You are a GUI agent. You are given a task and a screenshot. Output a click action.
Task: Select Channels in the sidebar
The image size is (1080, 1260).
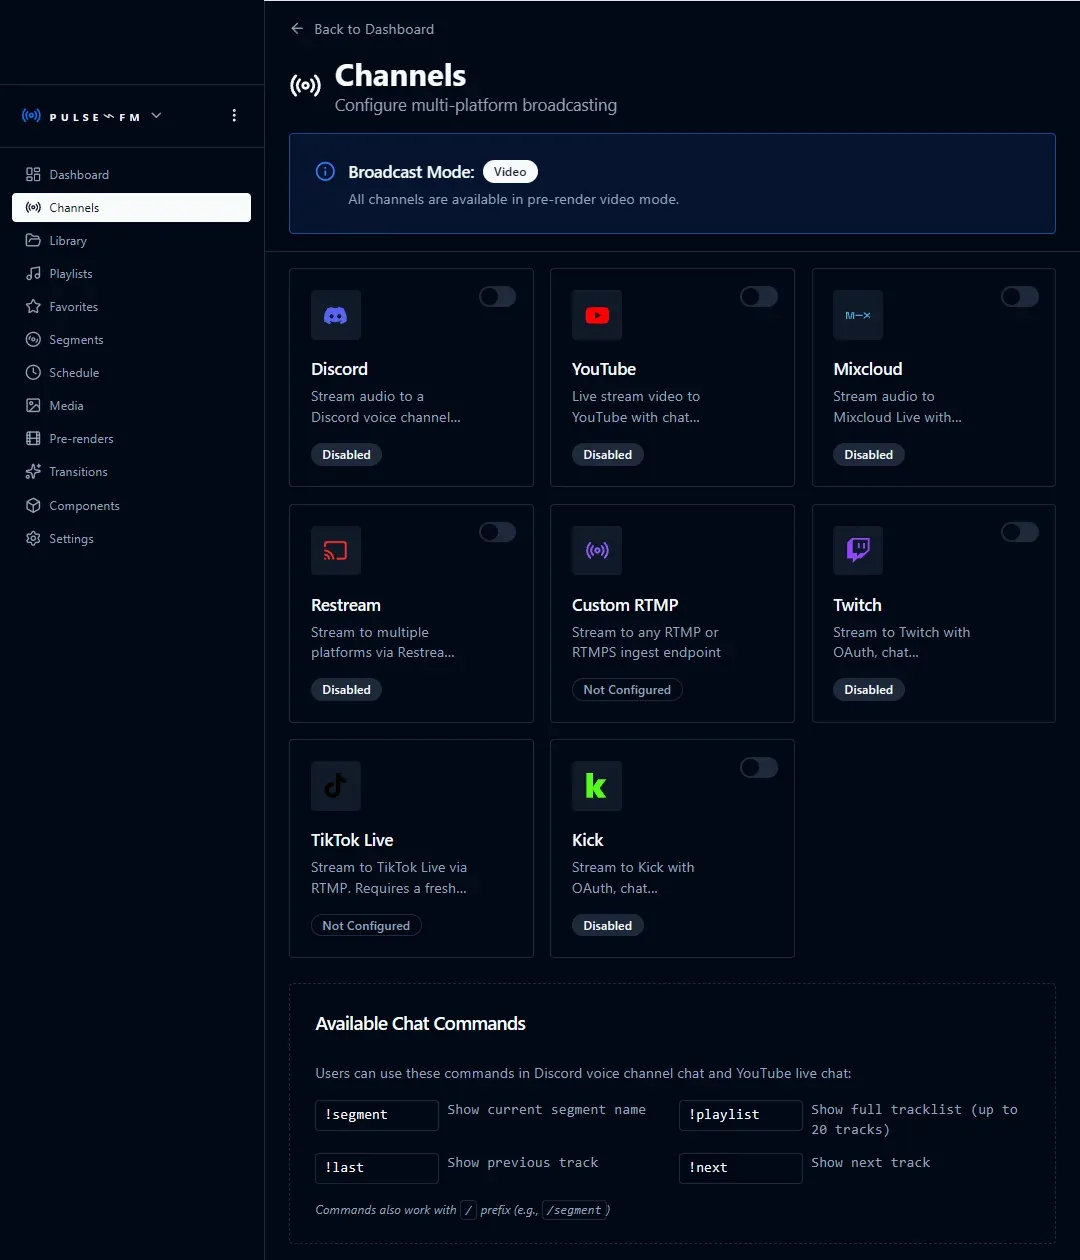[x=131, y=207]
